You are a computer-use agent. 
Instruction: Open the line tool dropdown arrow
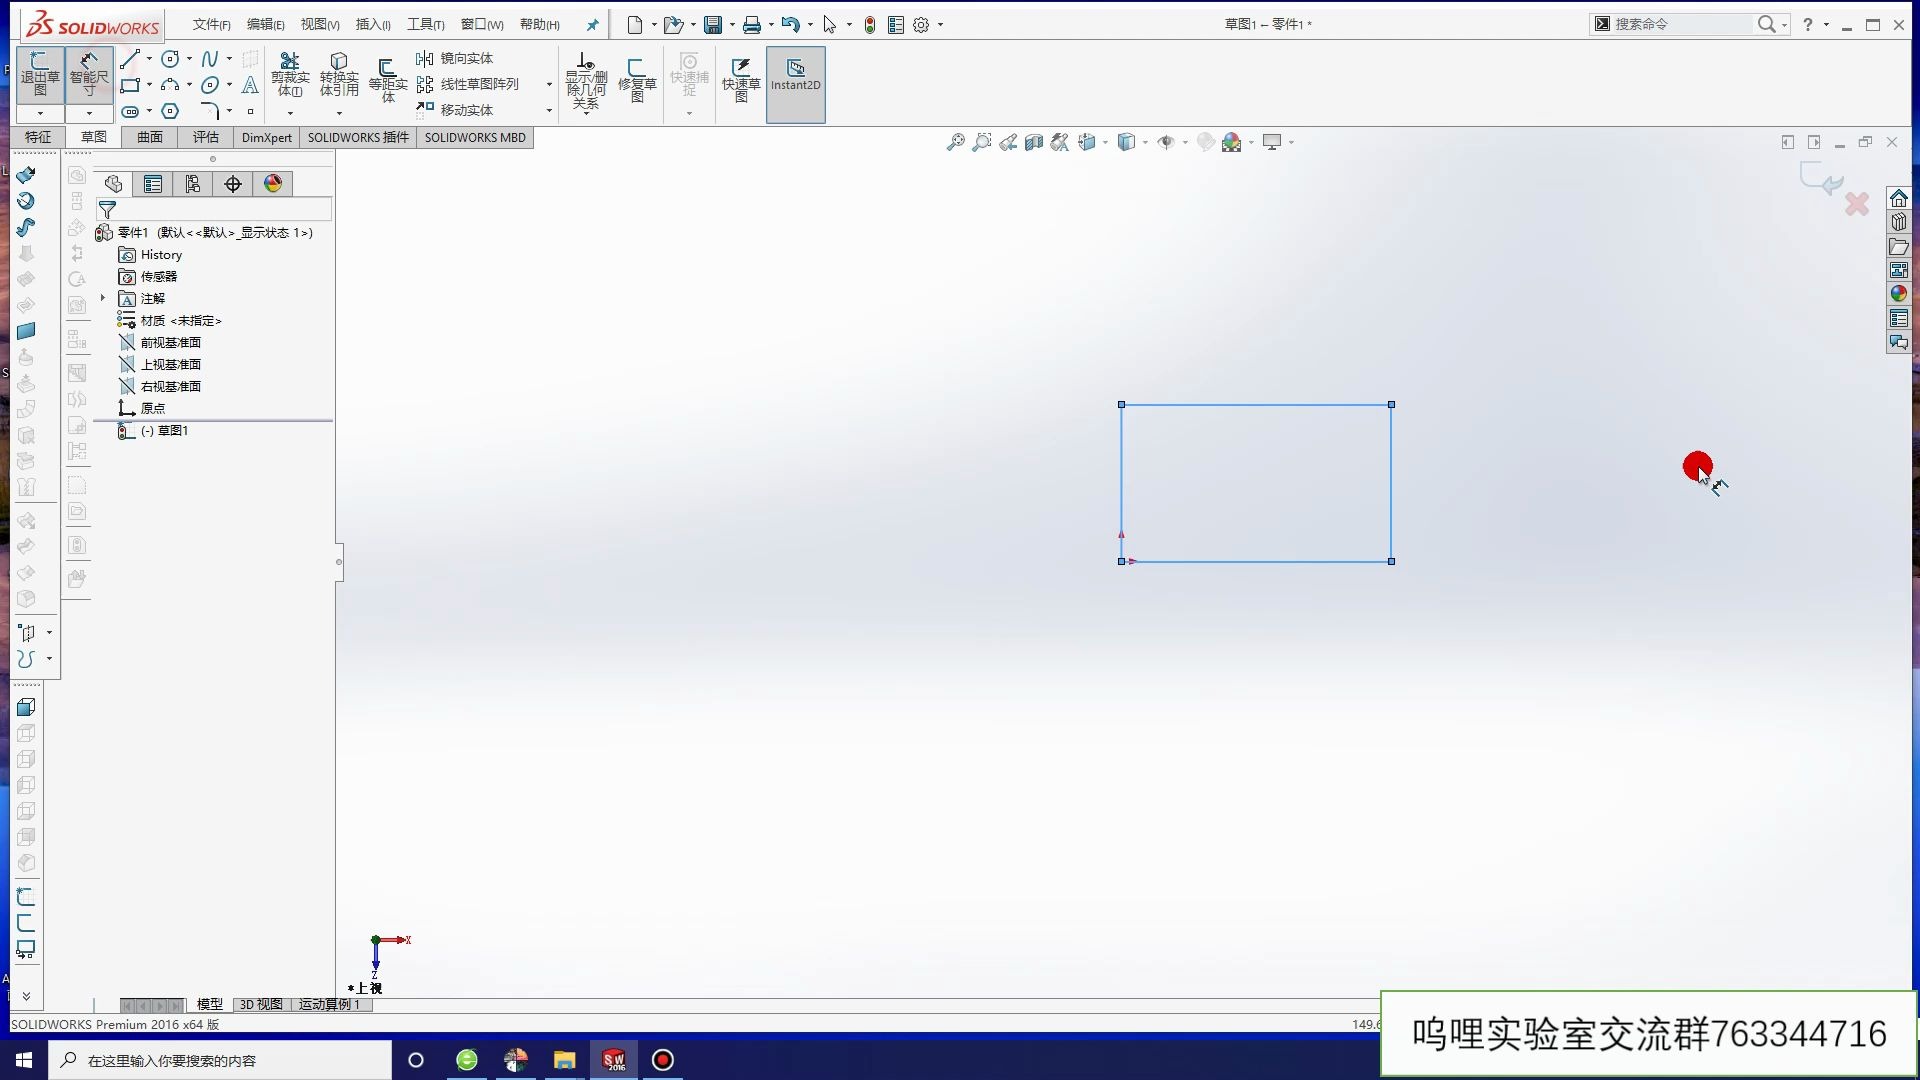click(x=149, y=59)
